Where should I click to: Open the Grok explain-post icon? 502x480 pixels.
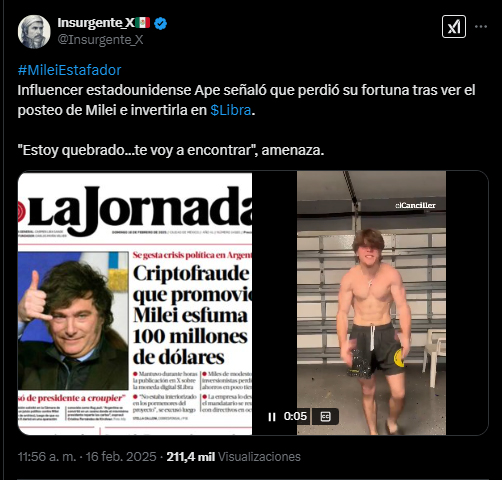(x=454, y=27)
